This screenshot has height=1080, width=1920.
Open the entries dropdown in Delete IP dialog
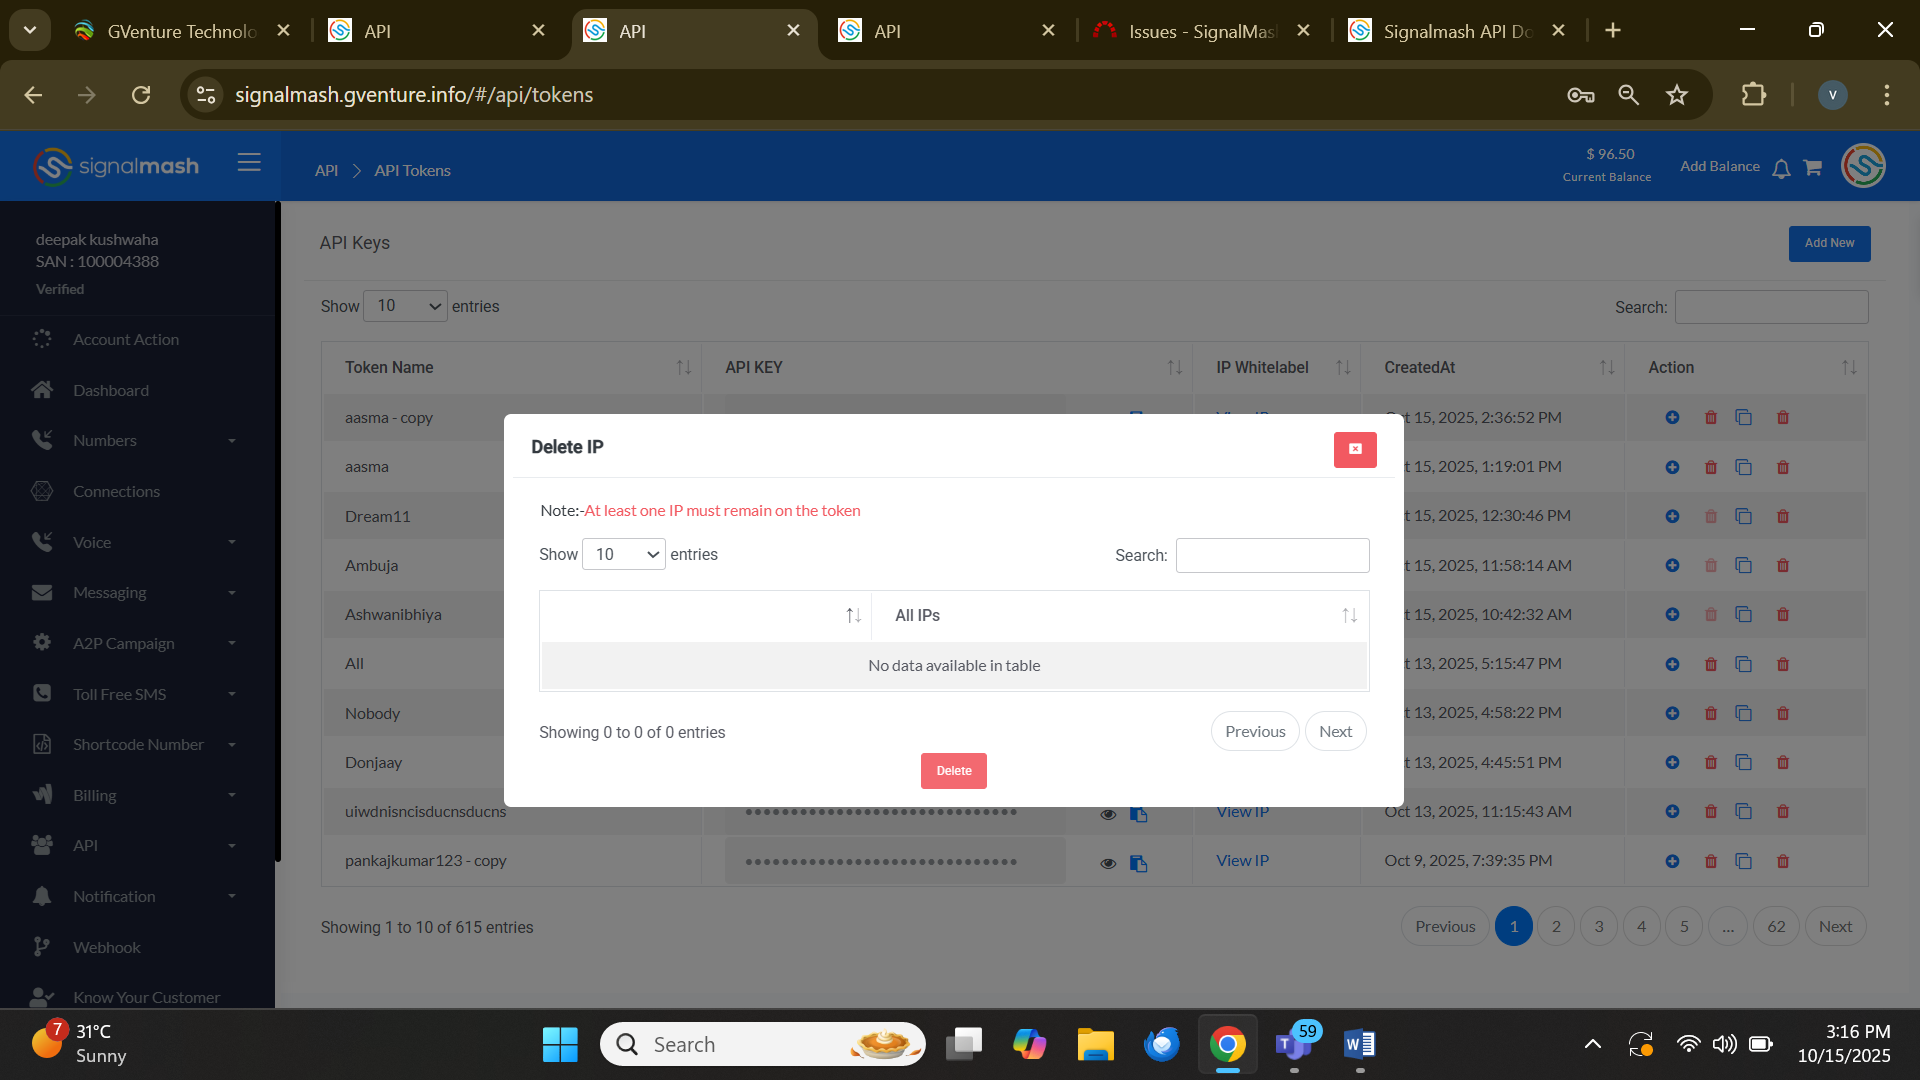(623, 555)
